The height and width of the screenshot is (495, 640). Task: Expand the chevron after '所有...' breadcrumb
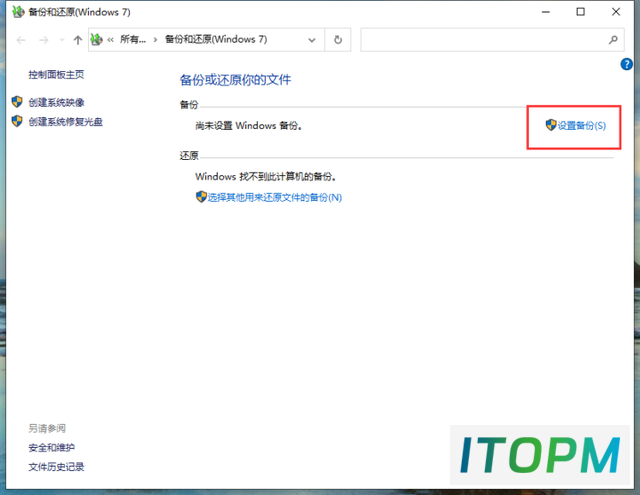pyautogui.click(x=155, y=40)
